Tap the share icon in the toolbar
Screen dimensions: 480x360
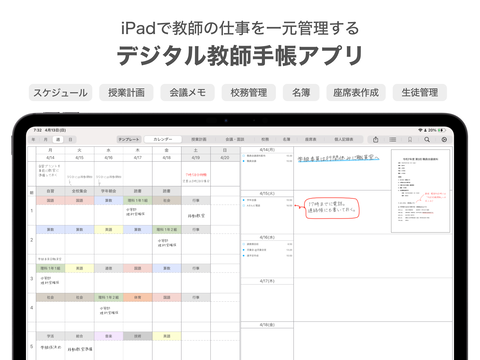(x=376, y=140)
